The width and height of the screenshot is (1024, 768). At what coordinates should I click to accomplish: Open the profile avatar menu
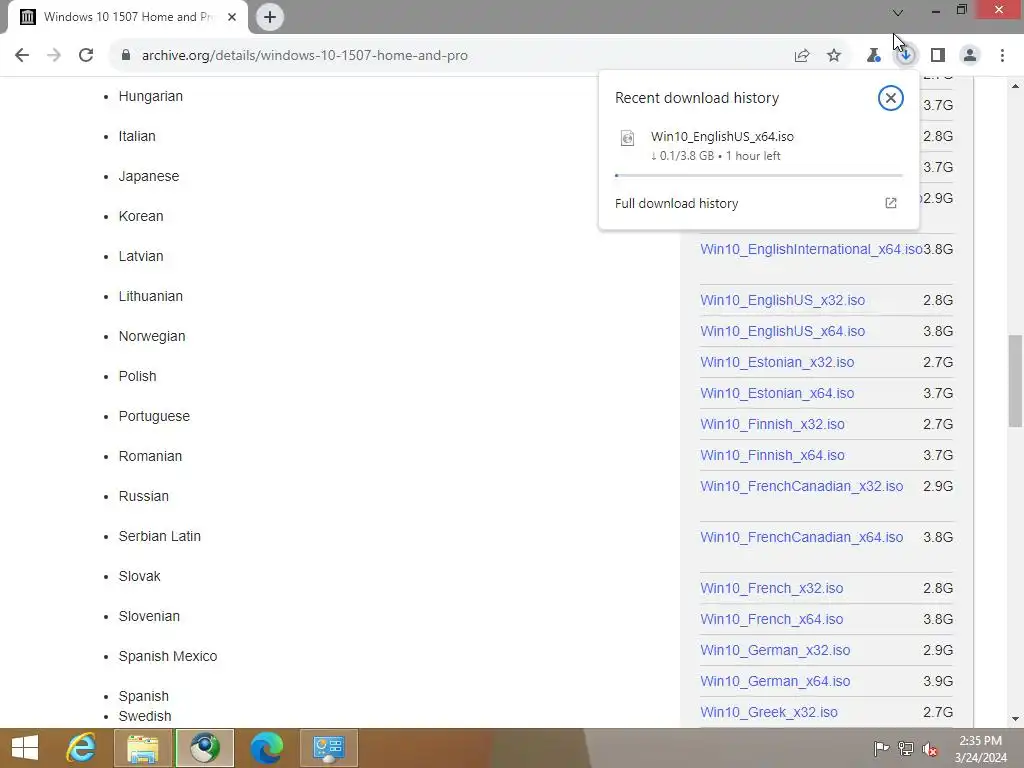970,56
